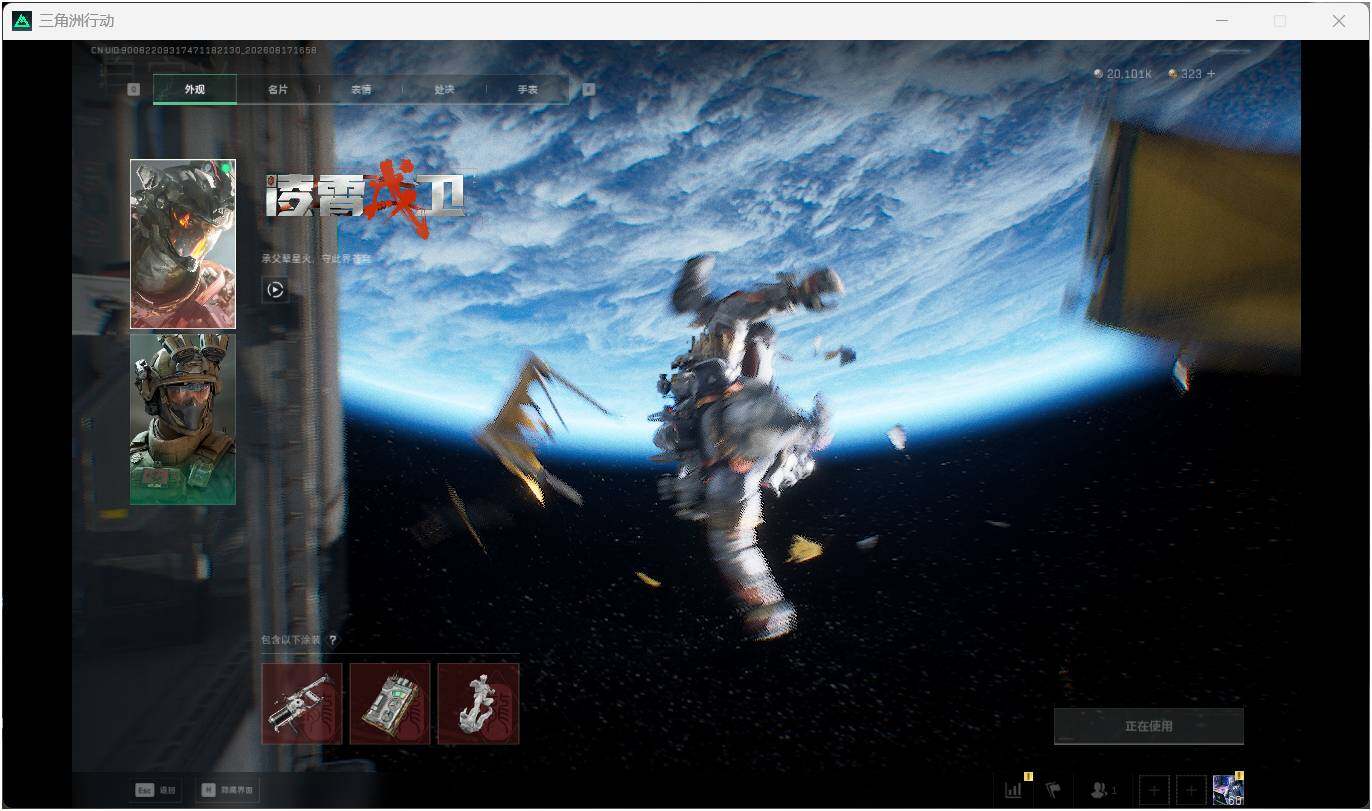Image resolution: width=1372 pixels, height=811 pixels.
Task: Select the 表情 tab
Action: pyautogui.click(x=361, y=89)
